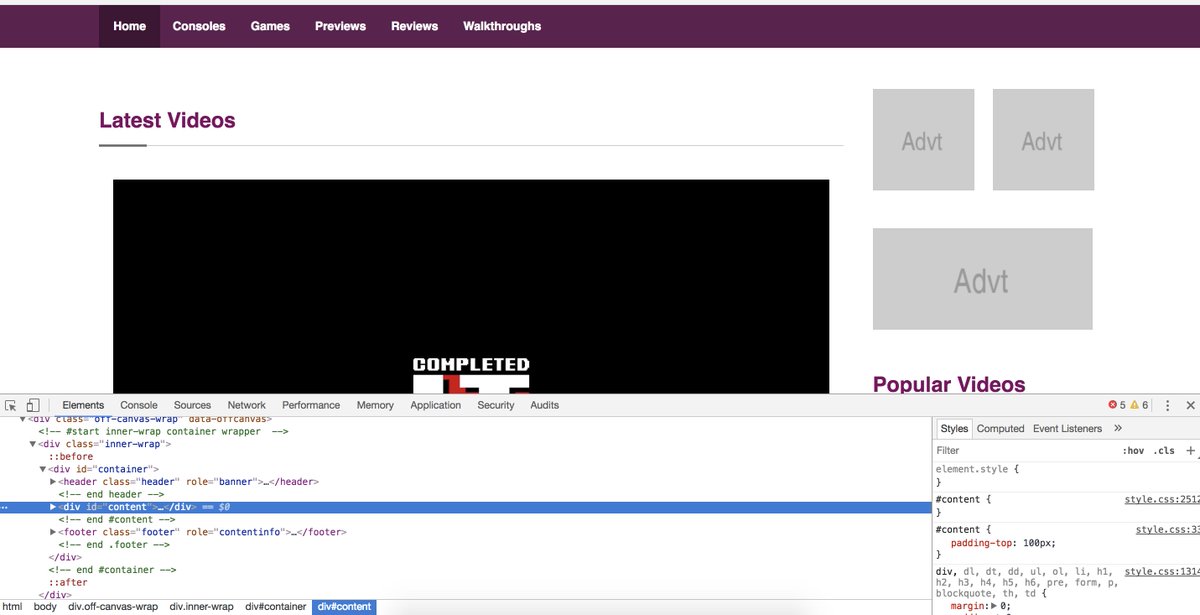Close the DevTools panel
1200x615 pixels.
point(1190,405)
